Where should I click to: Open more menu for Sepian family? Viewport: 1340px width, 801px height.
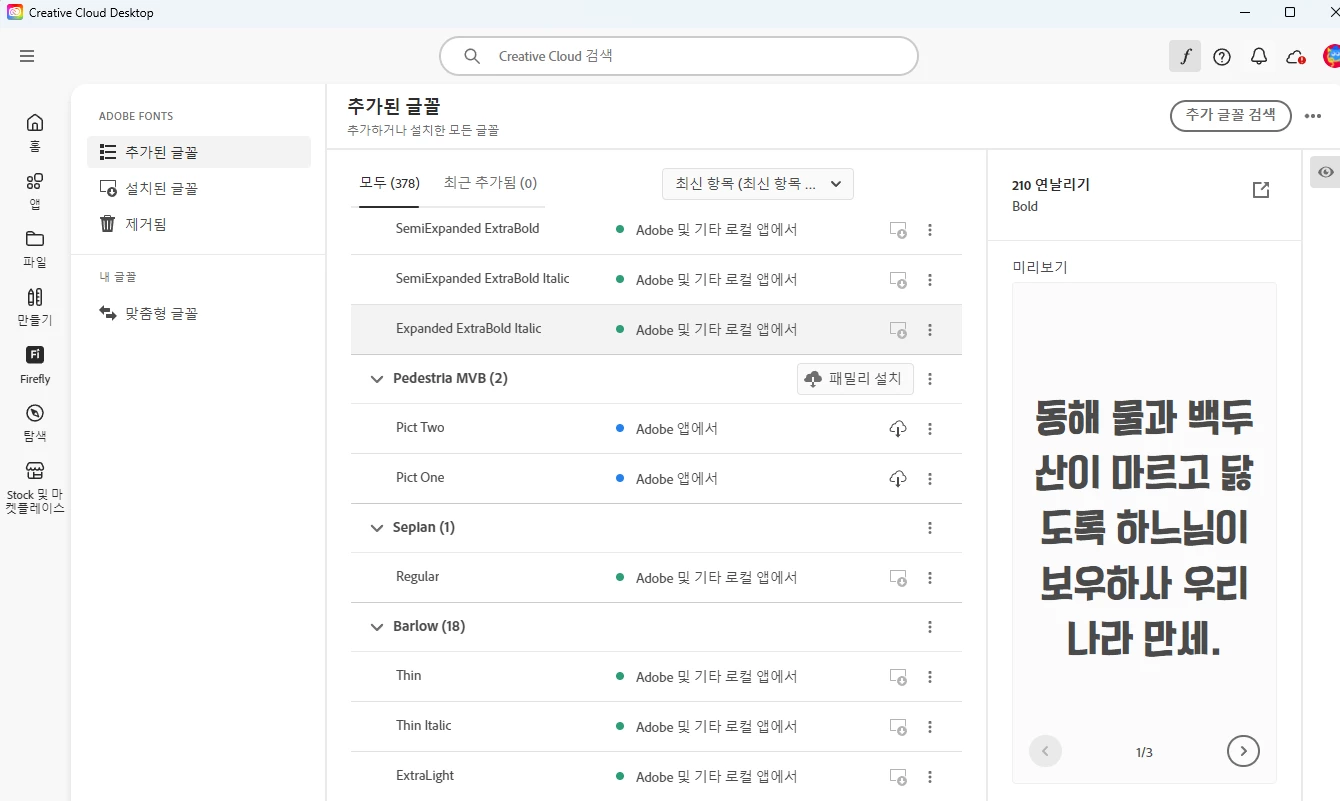tap(930, 528)
